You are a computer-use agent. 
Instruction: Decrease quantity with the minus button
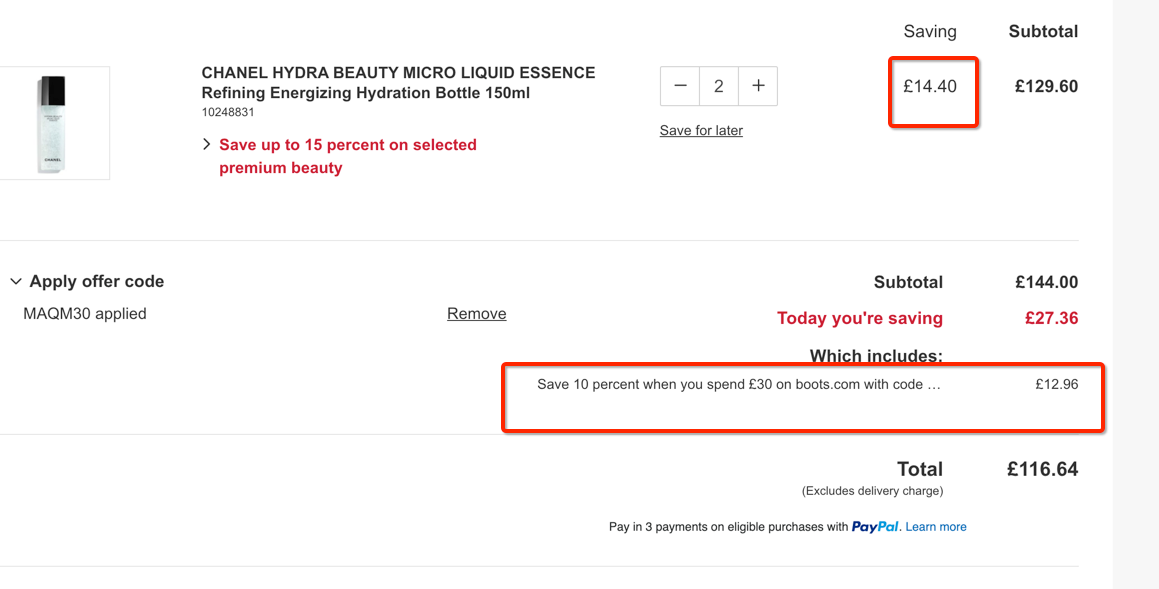(680, 86)
